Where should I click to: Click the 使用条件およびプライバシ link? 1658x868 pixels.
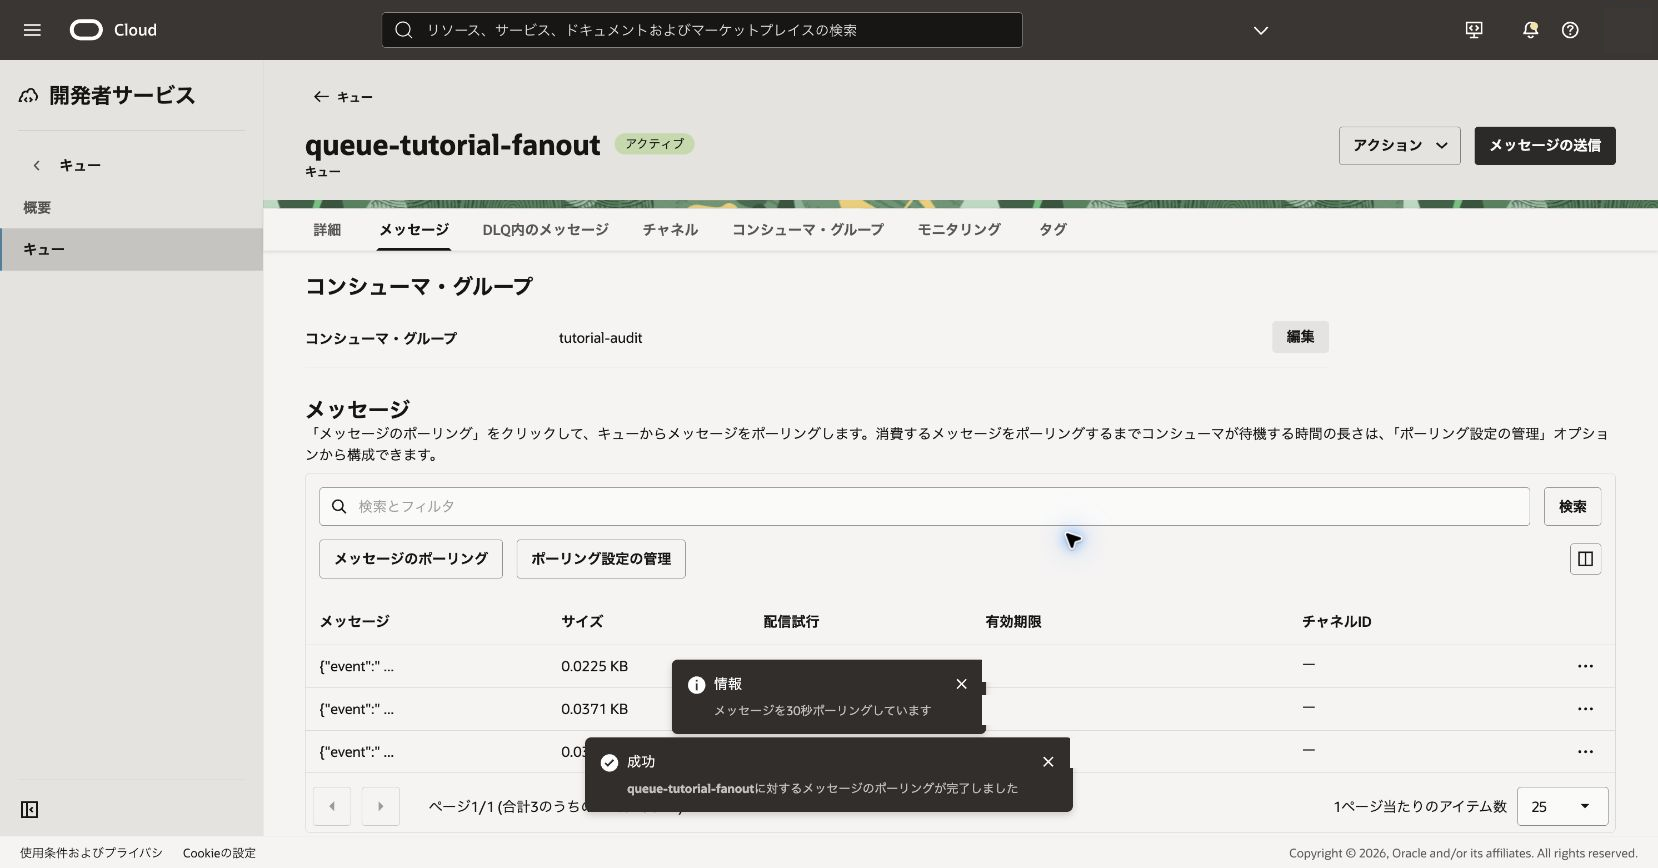pyautogui.click(x=91, y=853)
